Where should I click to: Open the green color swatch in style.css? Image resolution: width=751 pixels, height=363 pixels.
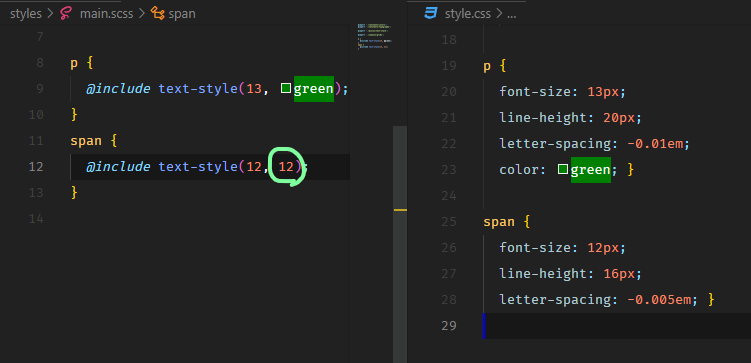(x=563, y=170)
